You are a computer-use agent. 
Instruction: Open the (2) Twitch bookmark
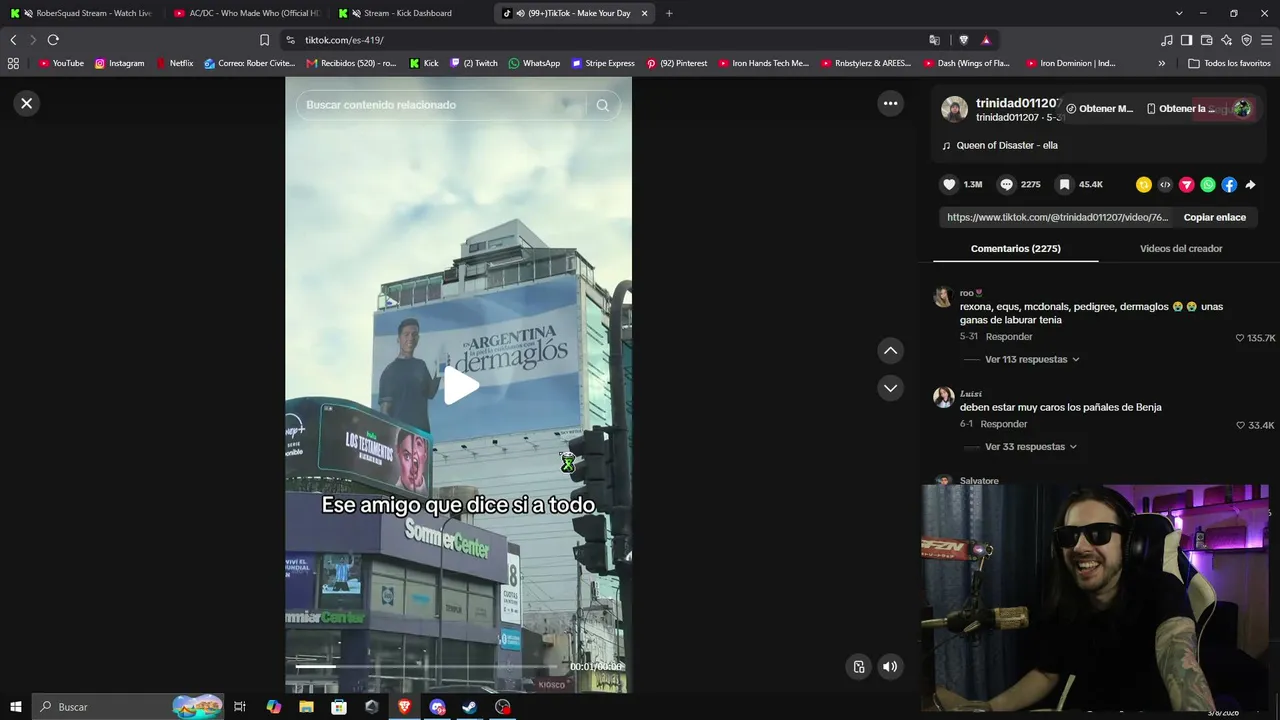tap(473, 63)
